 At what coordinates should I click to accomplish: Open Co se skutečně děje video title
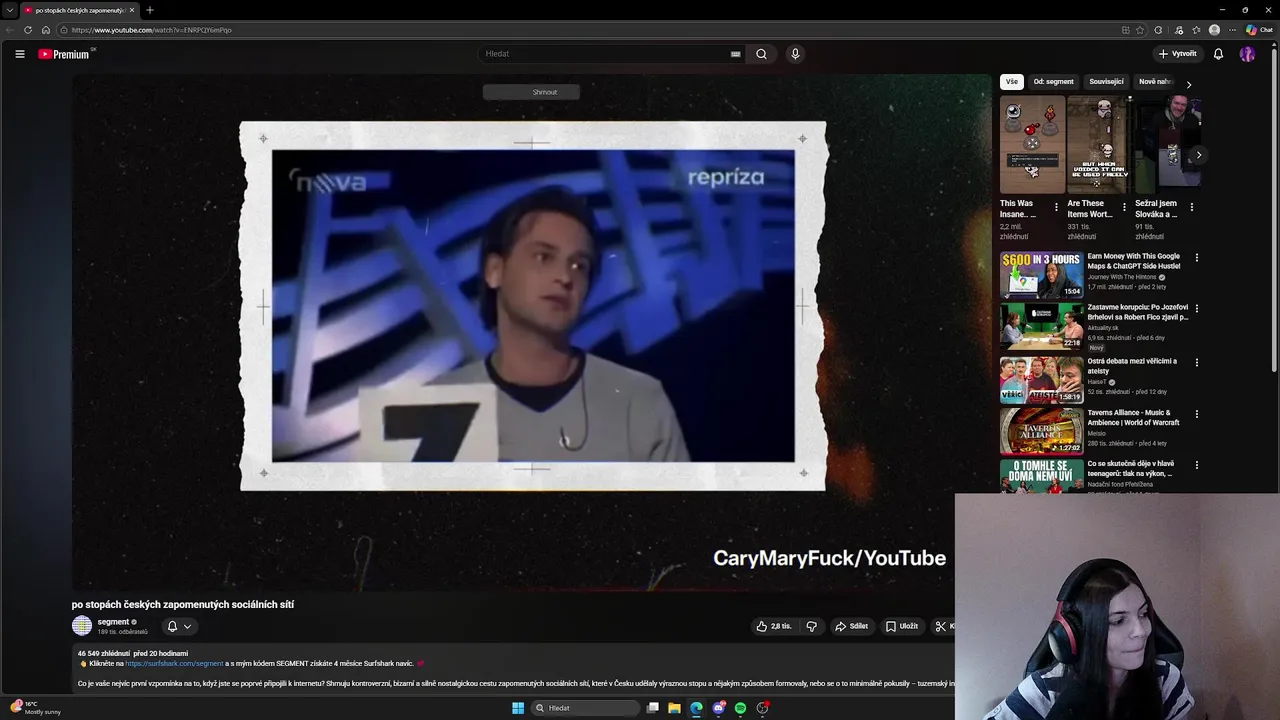(1131, 468)
